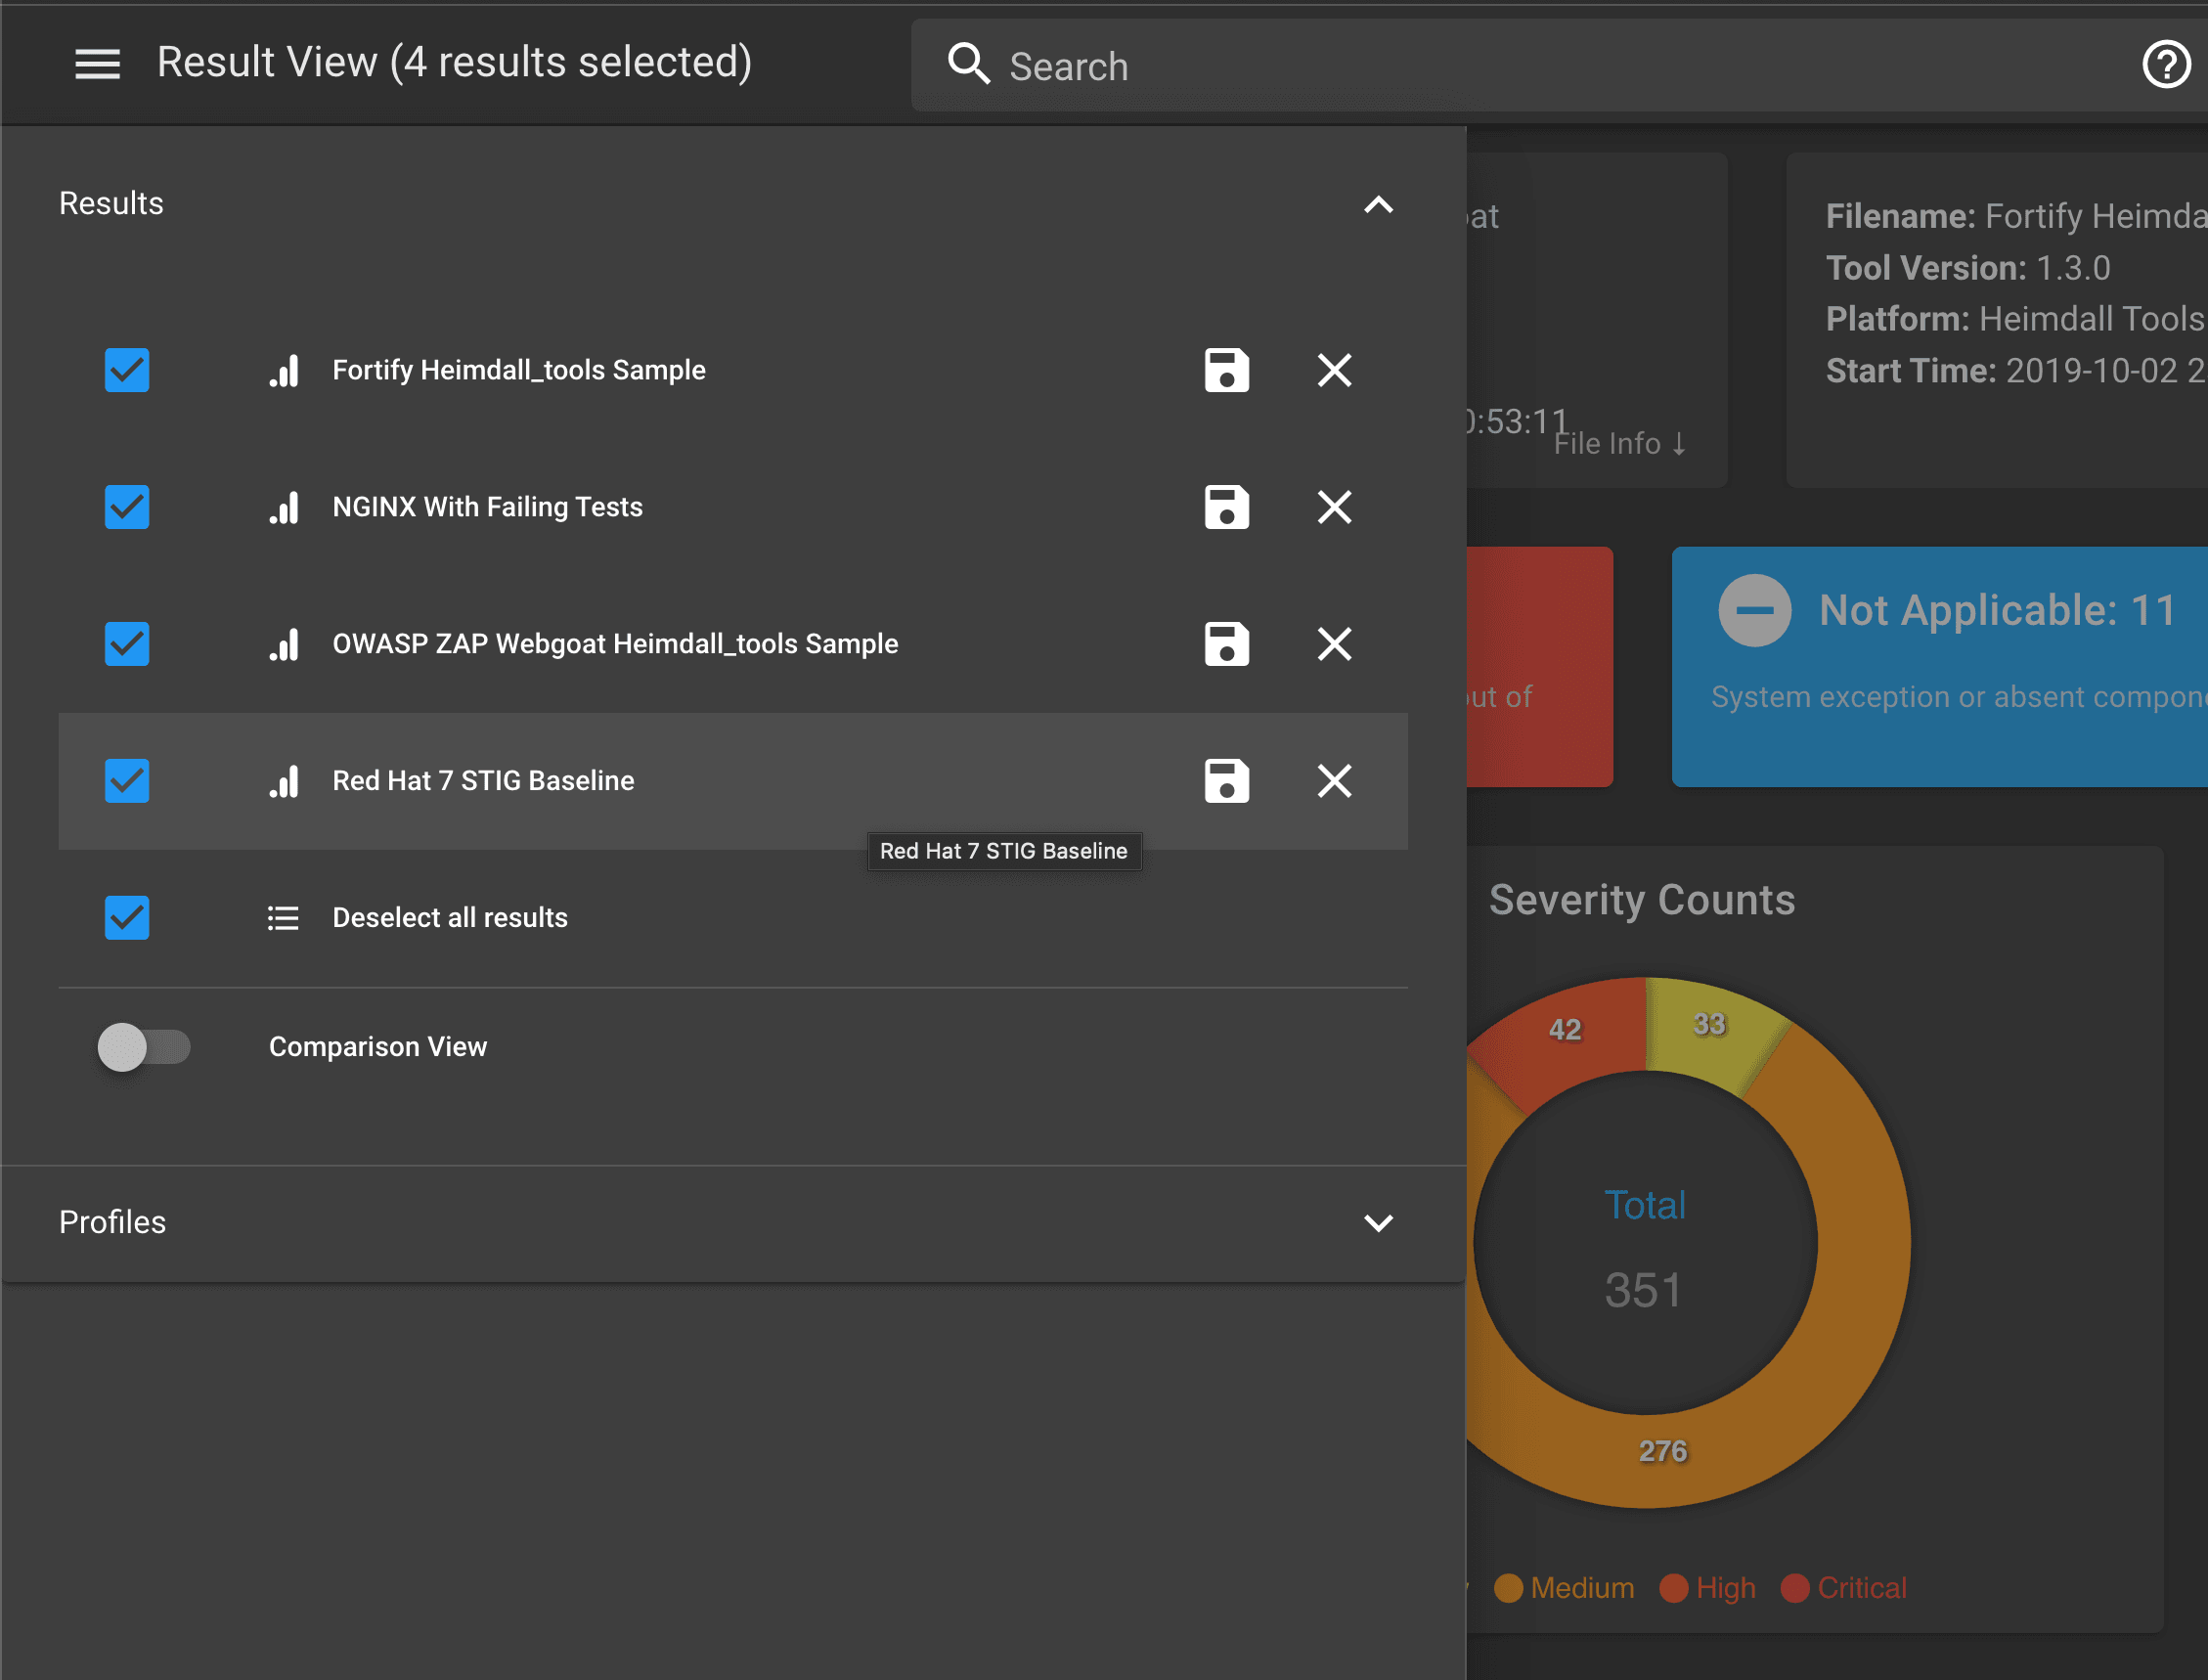Click the bar chart icon beside OWASP ZAP Webgoat
The width and height of the screenshot is (2208, 1680).
(x=284, y=645)
